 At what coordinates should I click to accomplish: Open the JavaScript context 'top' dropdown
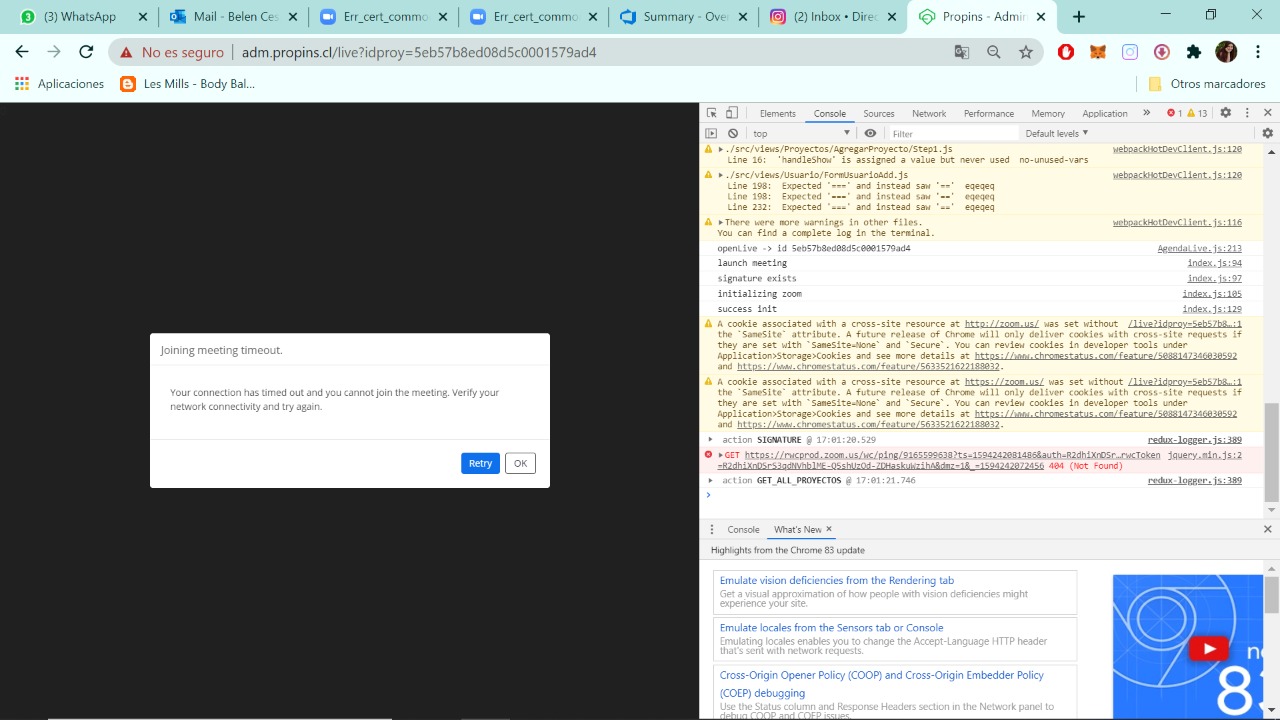pyautogui.click(x=801, y=133)
